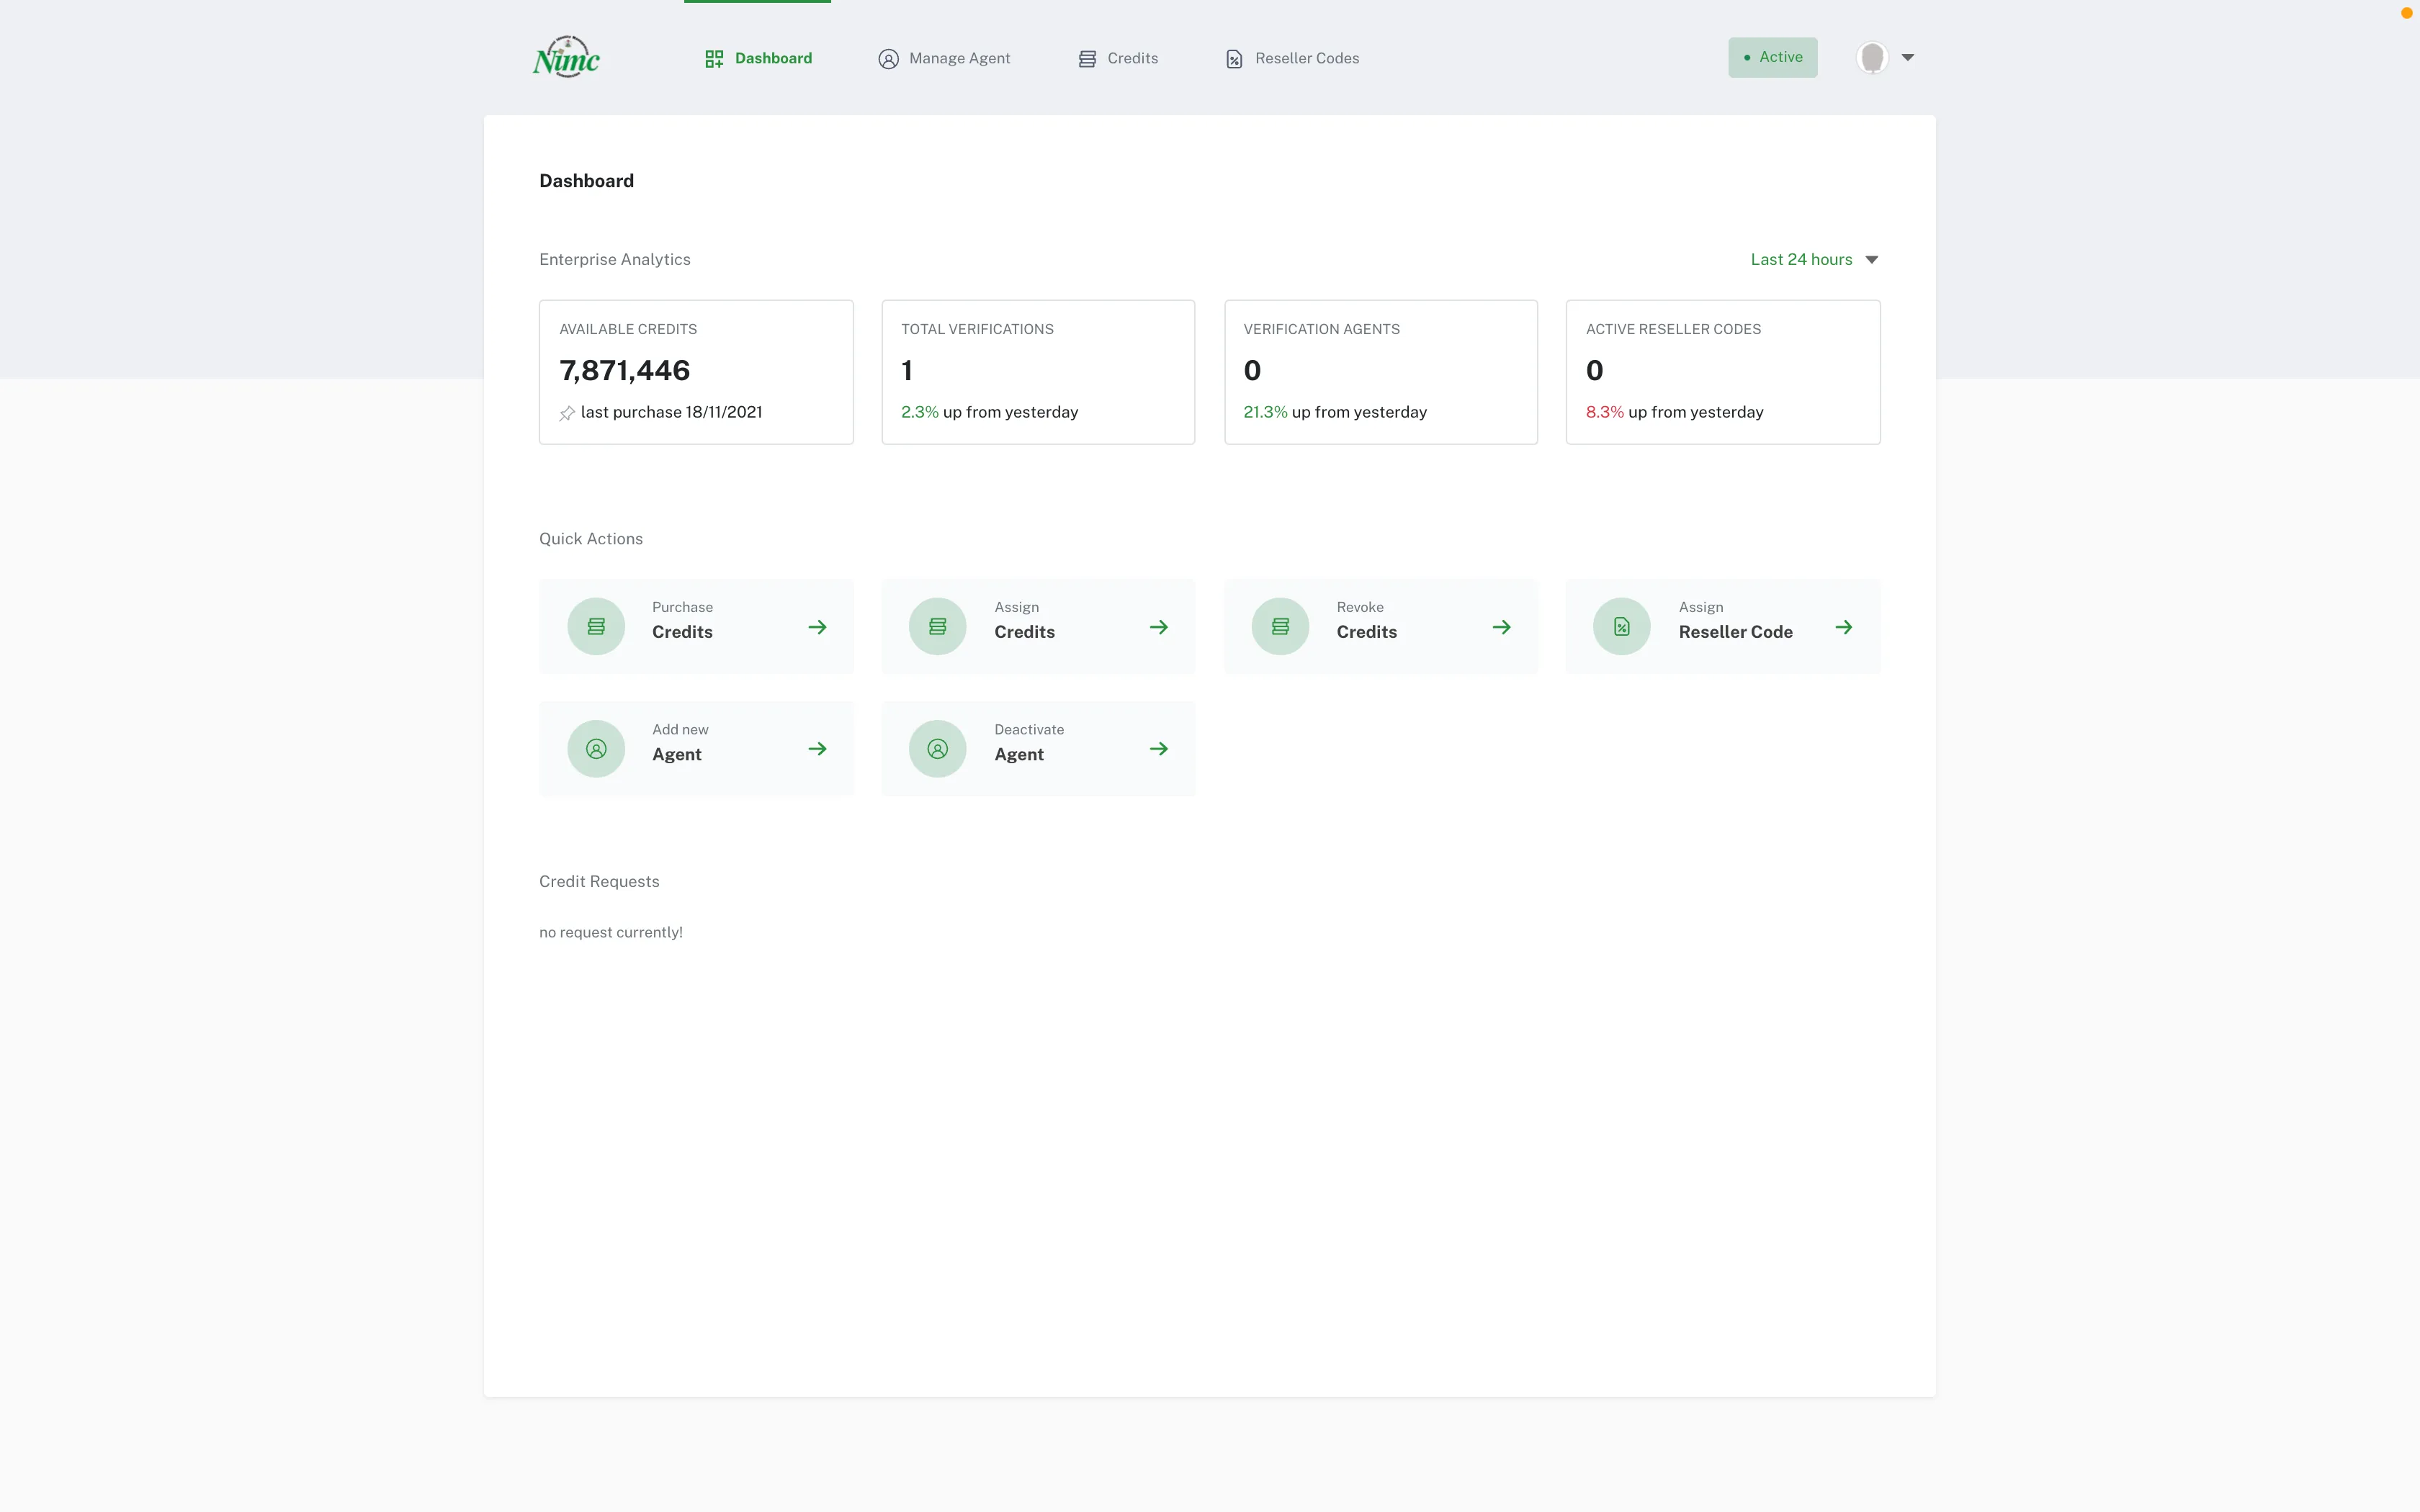Screen dimensions: 2420x1512
Task: Click the Assign Credits quick action
Action: click(1038, 626)
